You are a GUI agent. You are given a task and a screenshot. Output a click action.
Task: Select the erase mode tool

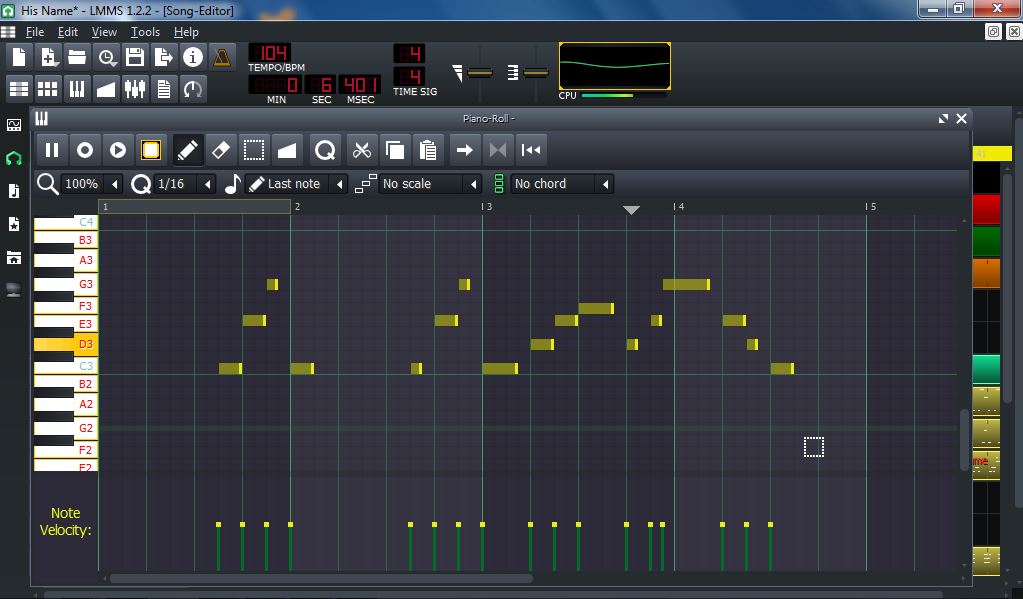click(x=221, y=150)
